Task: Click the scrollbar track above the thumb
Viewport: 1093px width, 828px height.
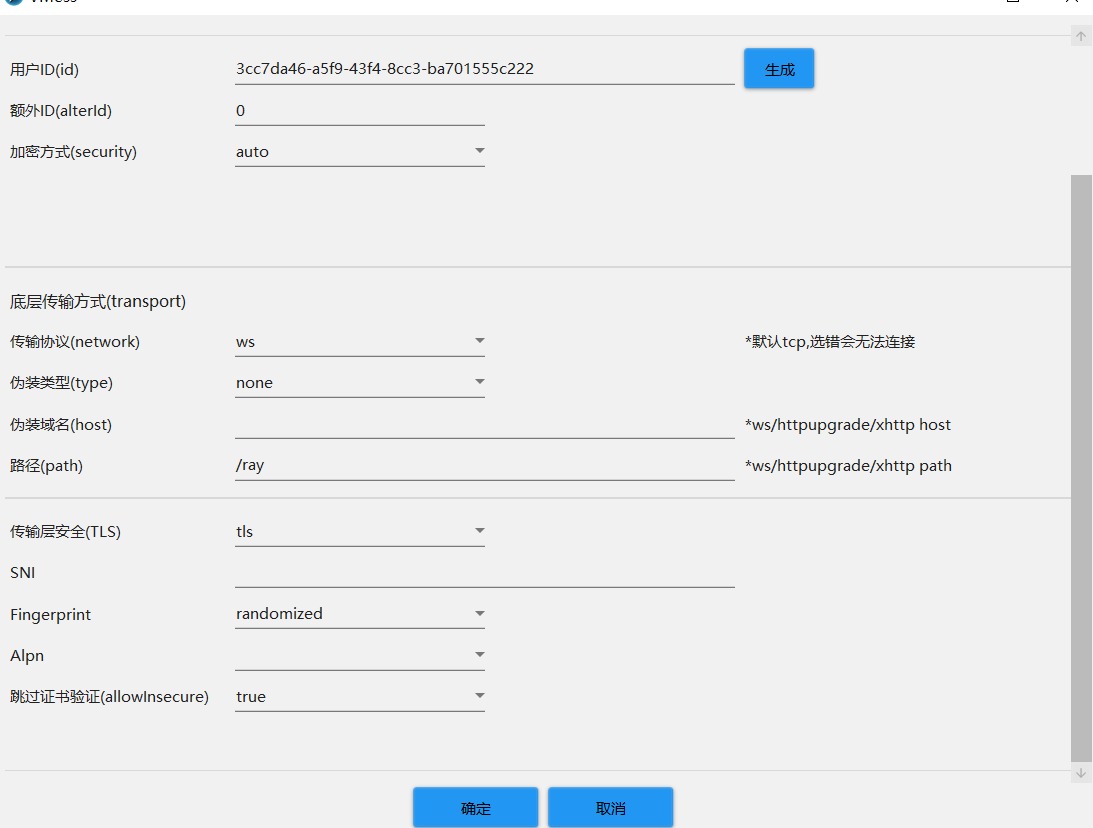Action: click(1081, 110)
